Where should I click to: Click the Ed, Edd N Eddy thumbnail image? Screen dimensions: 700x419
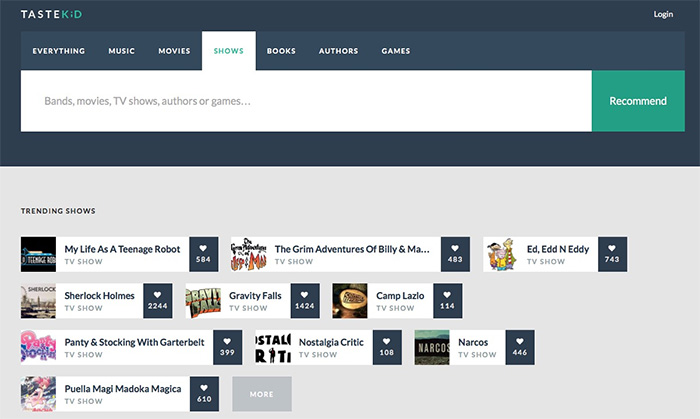click(501, 254)
